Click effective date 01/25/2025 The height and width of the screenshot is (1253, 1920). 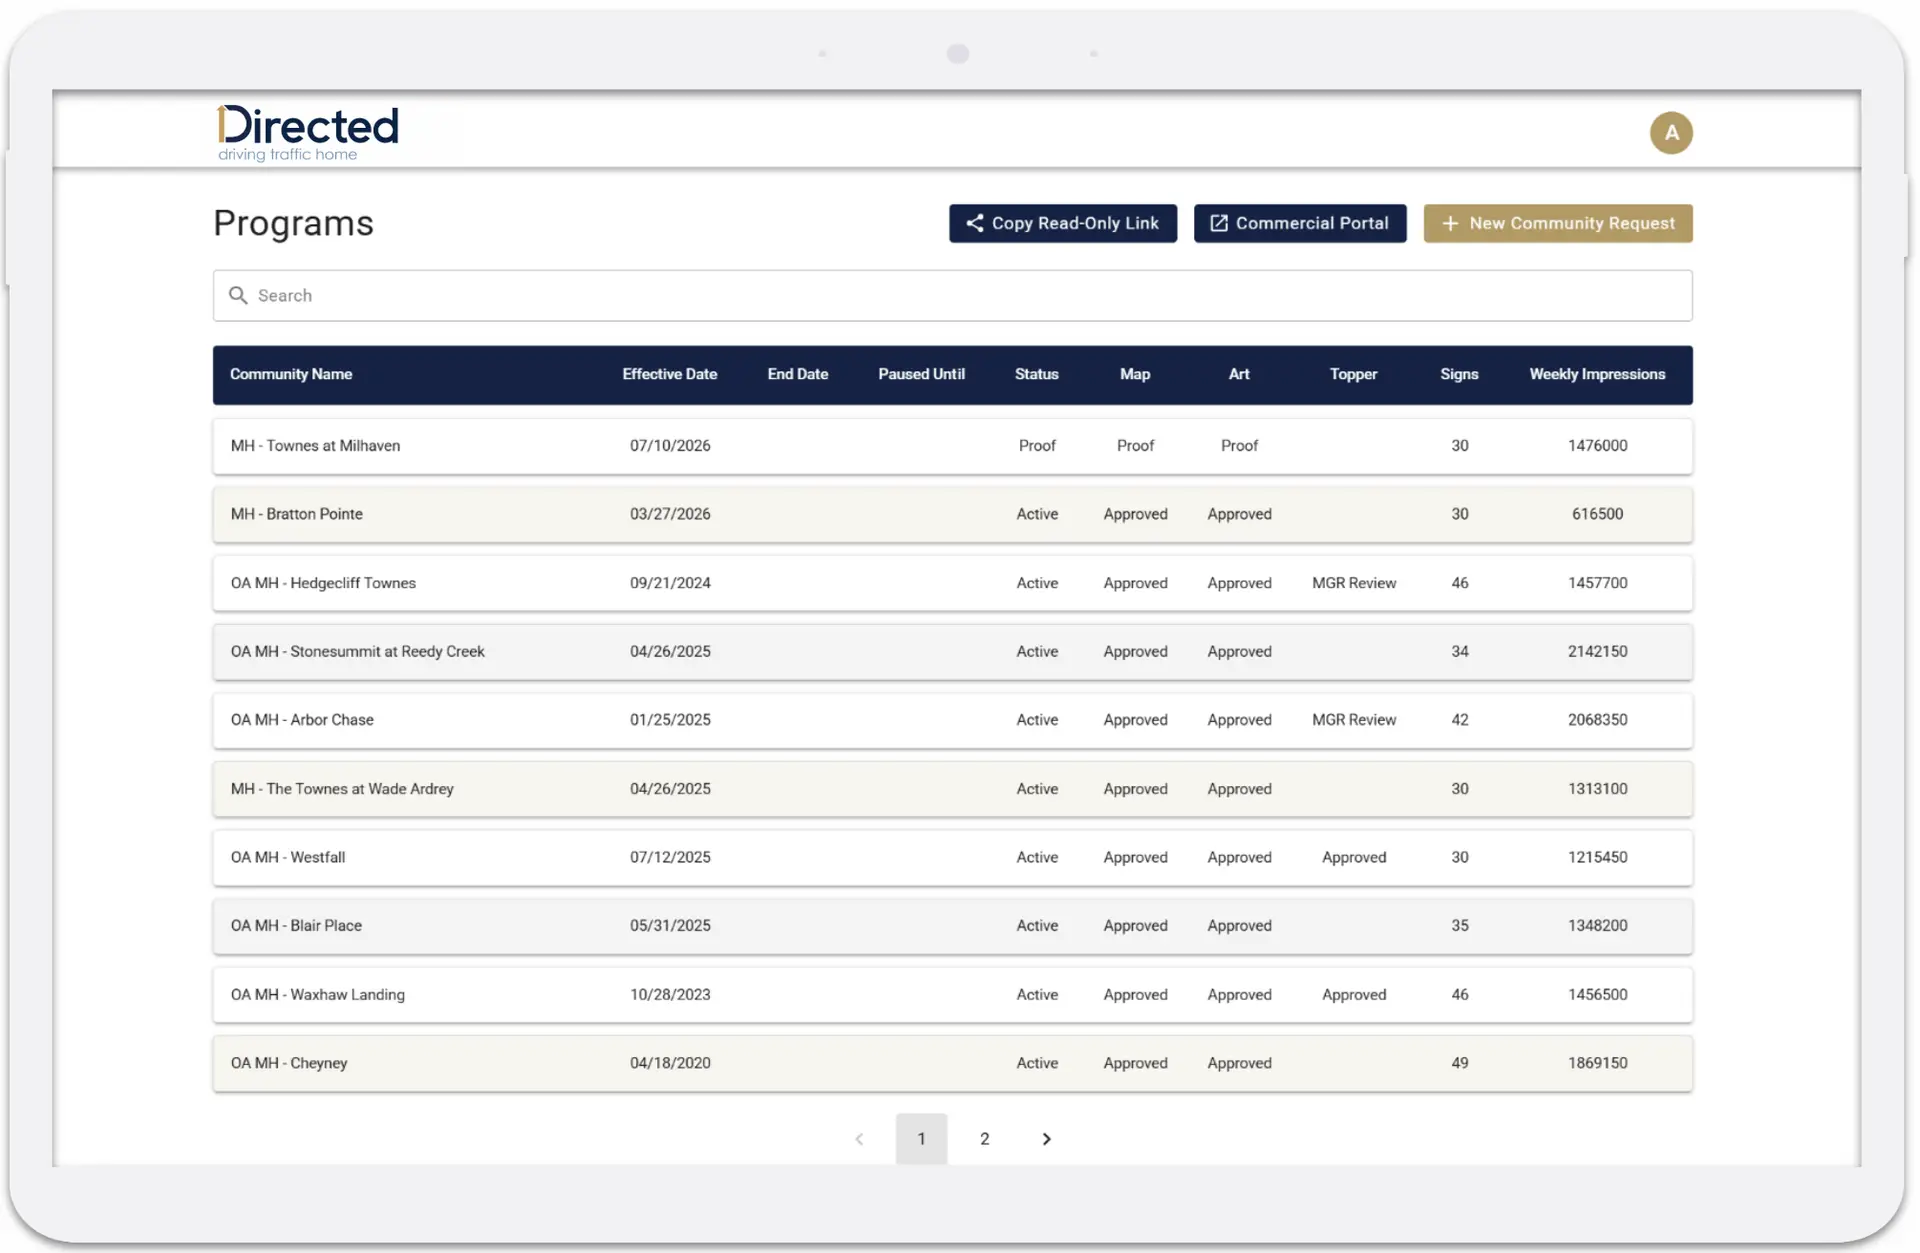[670, 720]
